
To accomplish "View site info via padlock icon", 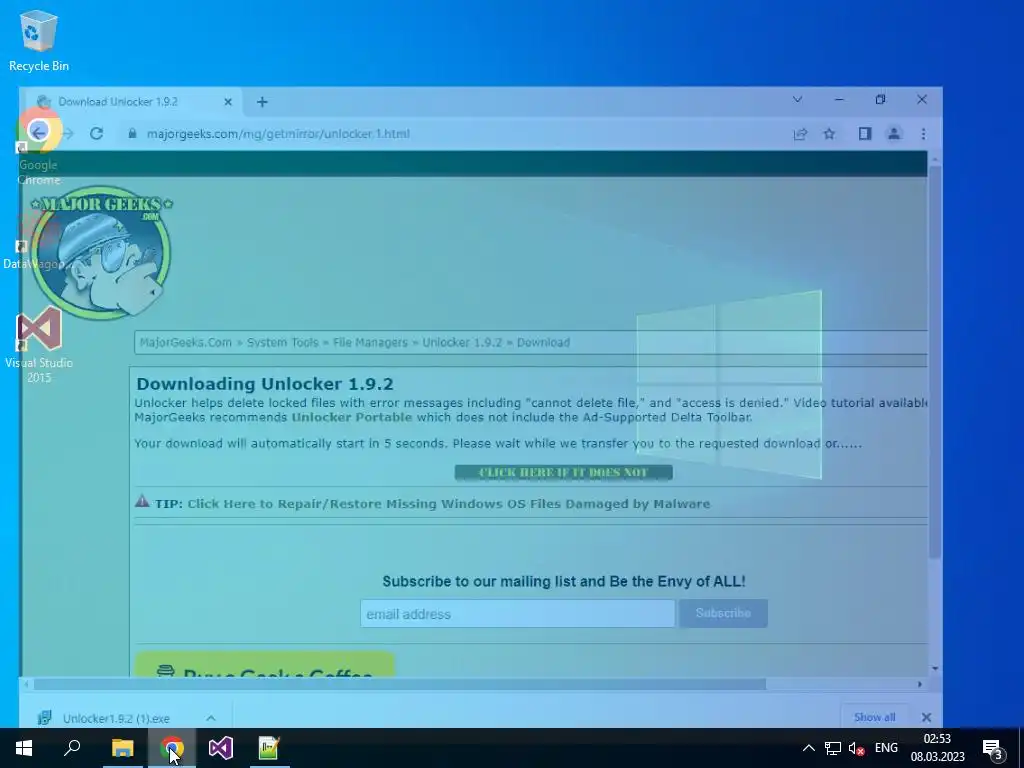I will [133, 133].
